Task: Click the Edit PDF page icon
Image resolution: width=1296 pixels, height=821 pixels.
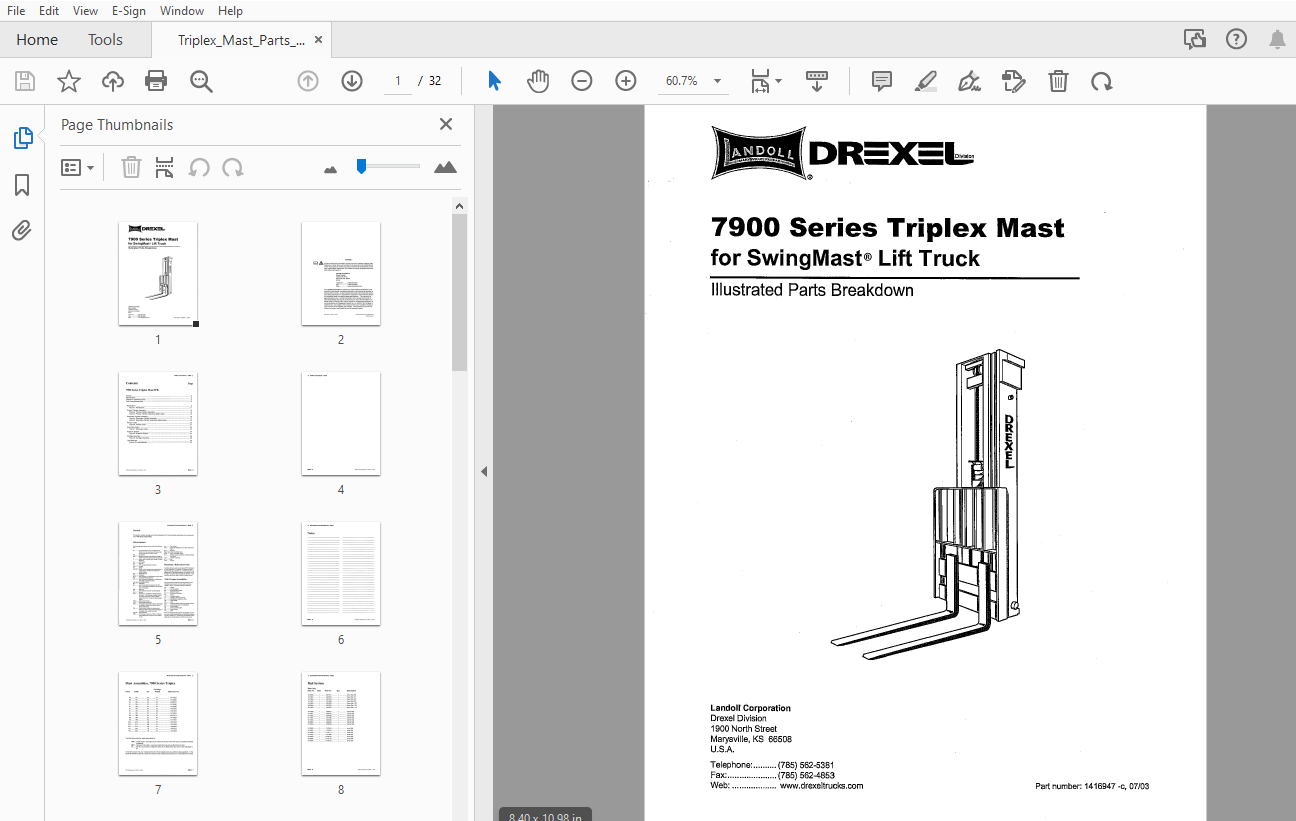Action: 1014,81
